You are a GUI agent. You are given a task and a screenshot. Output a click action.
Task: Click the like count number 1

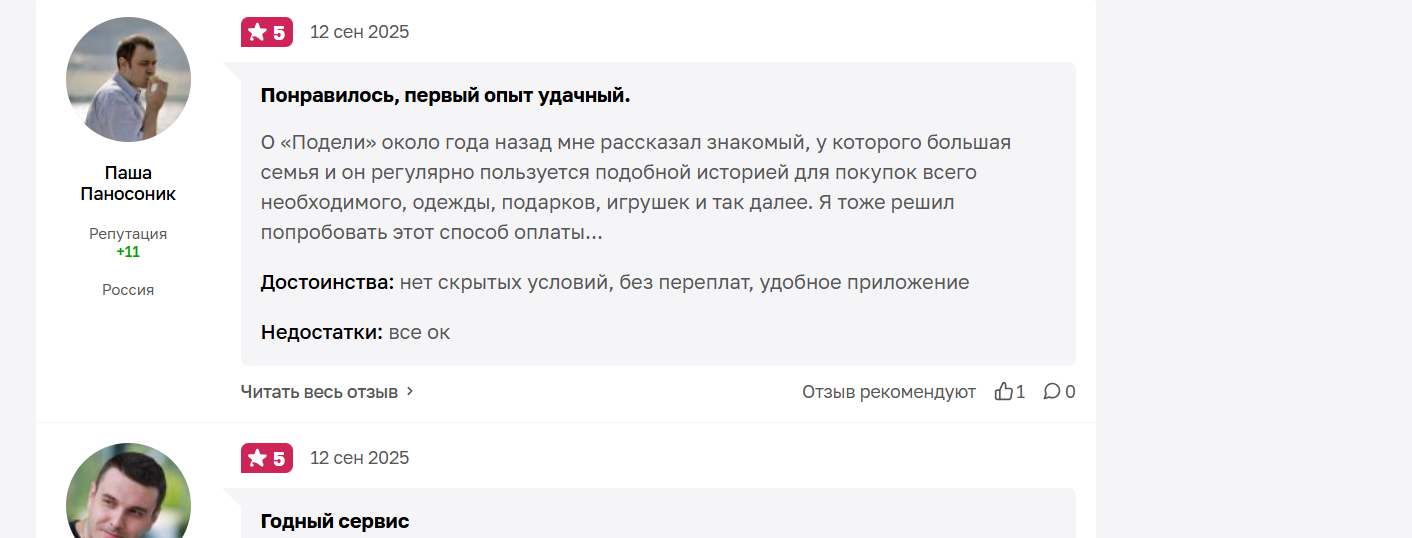1021,392
